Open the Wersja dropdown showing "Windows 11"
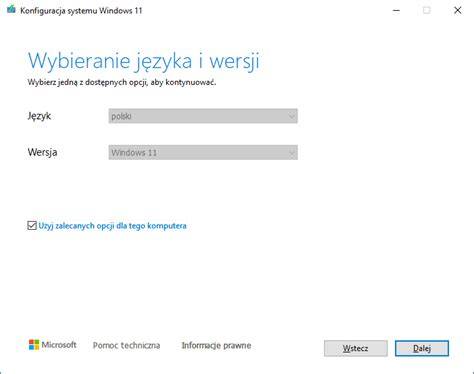 coord(203,152)
